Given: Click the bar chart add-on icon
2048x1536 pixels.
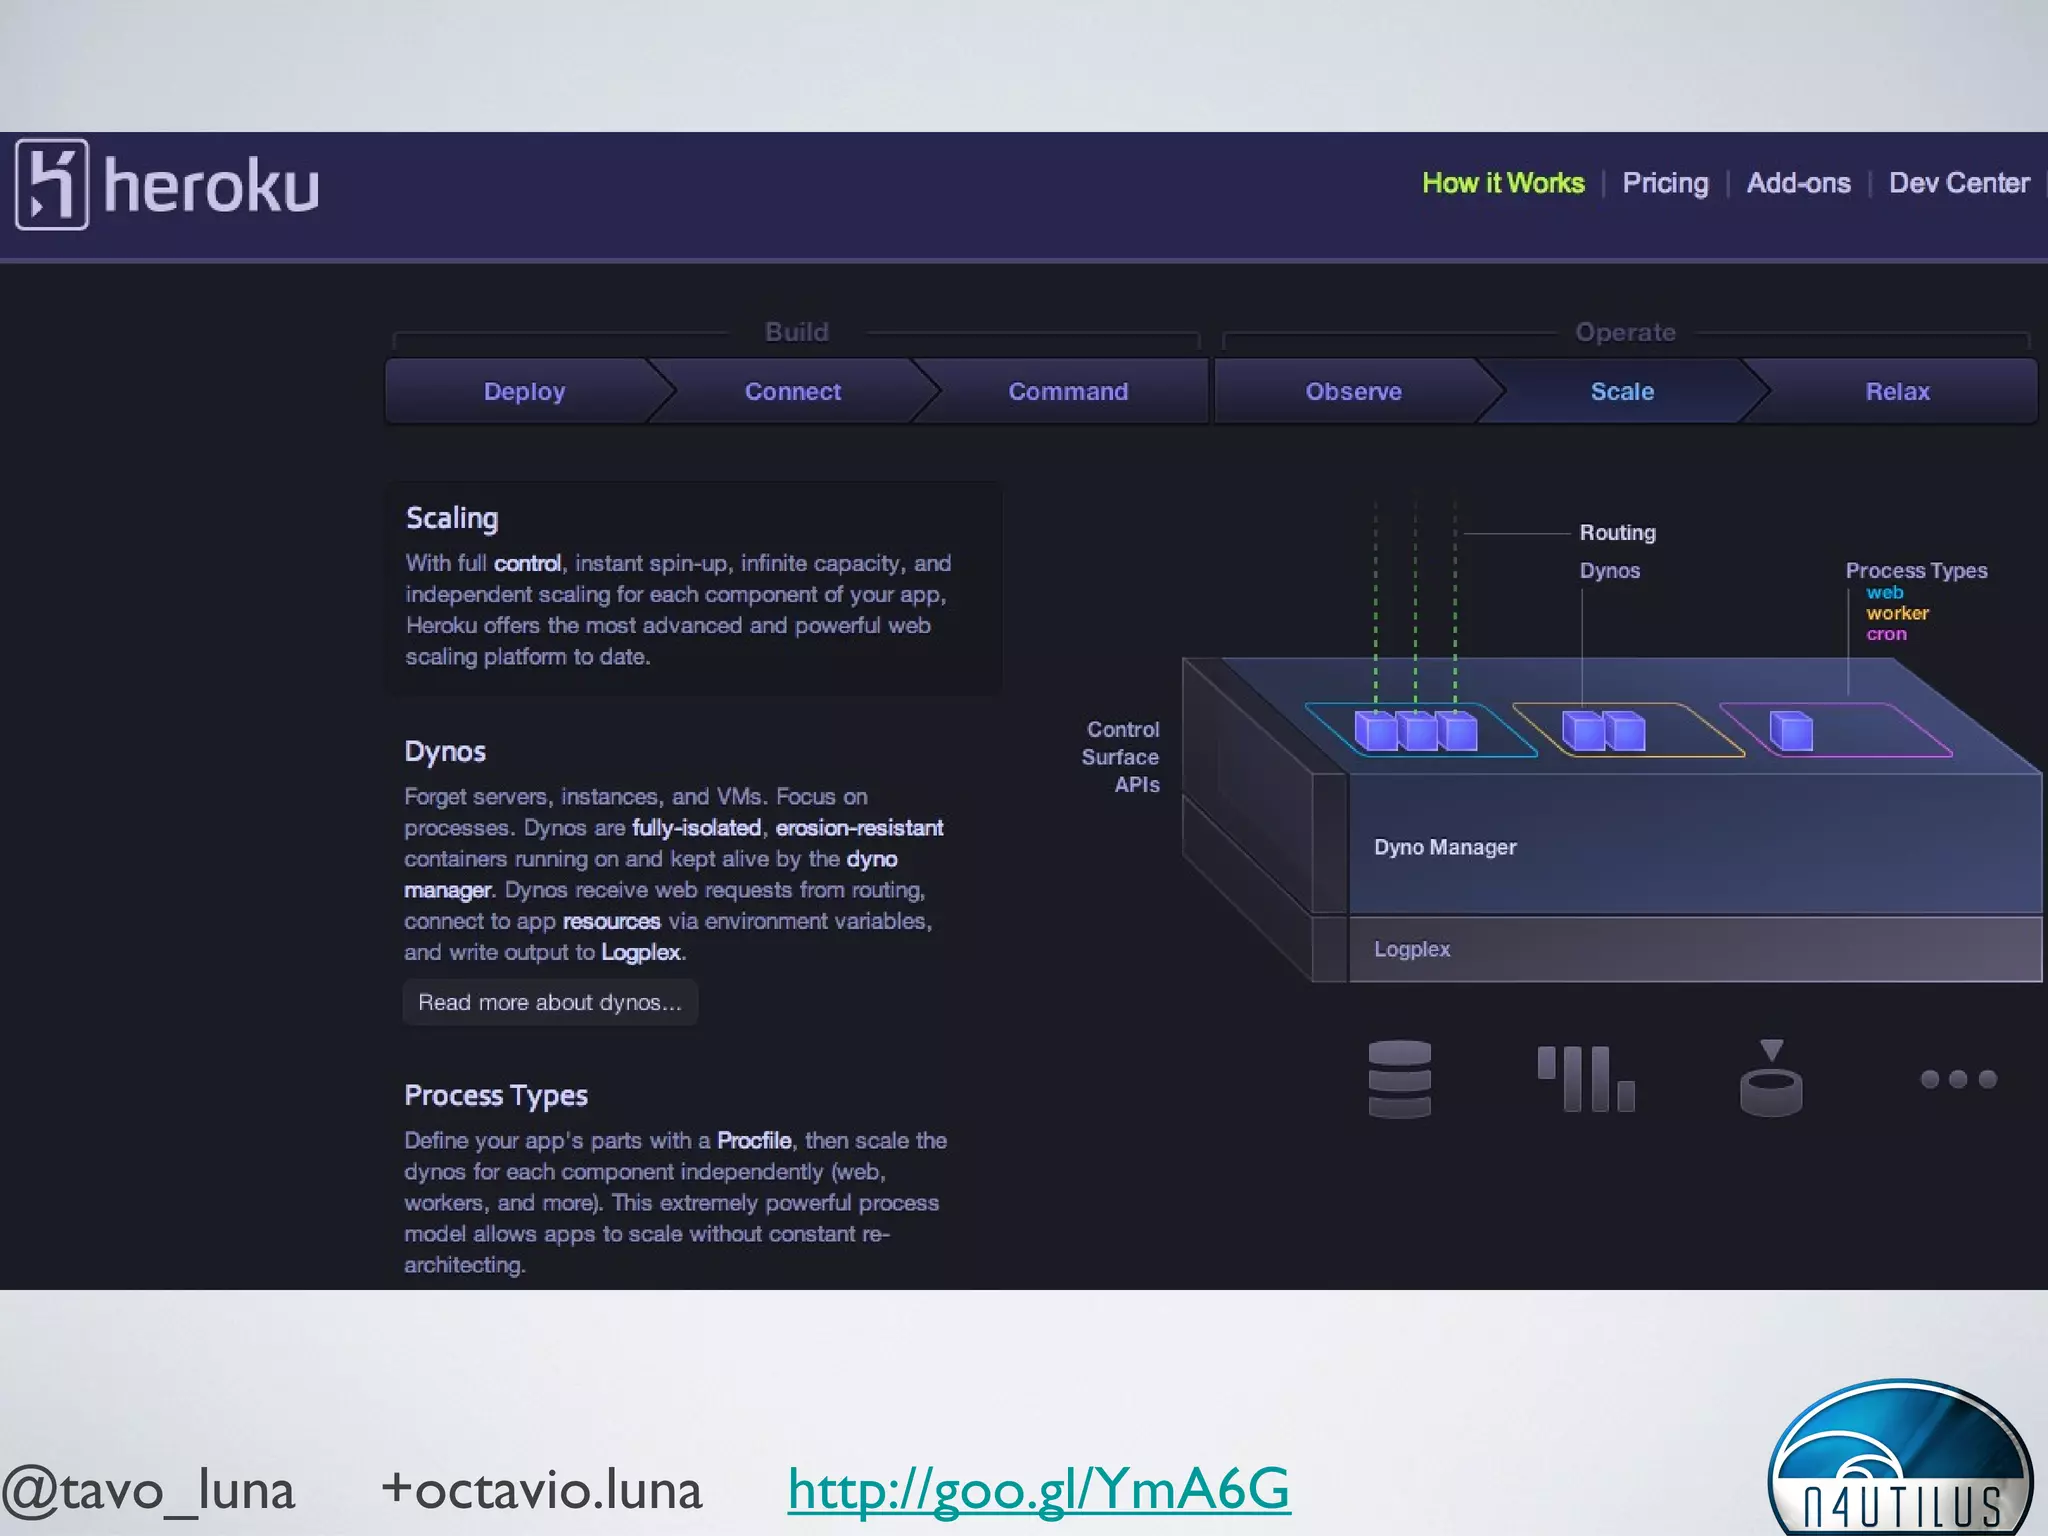Looking at the screenshot, I should [1585, 1079].
